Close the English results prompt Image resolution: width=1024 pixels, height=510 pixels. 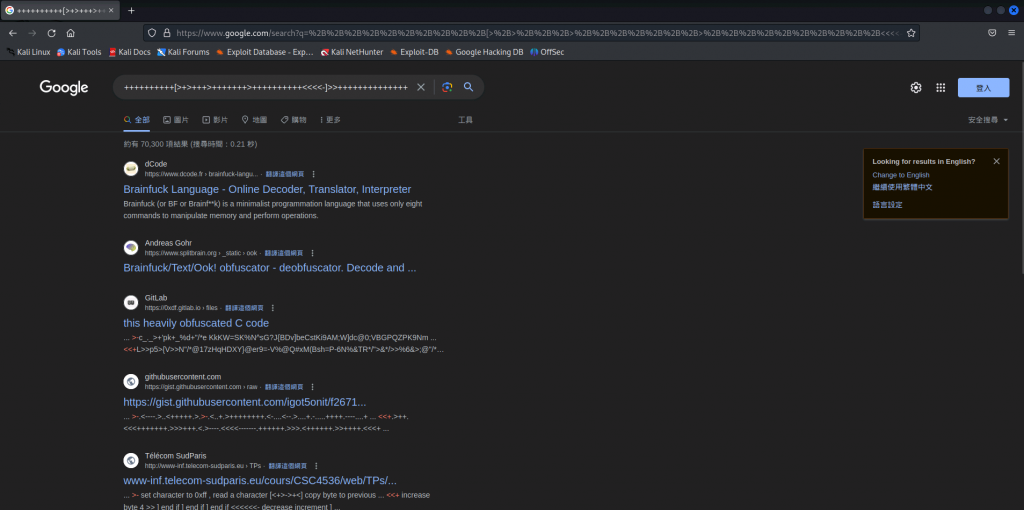996,161
